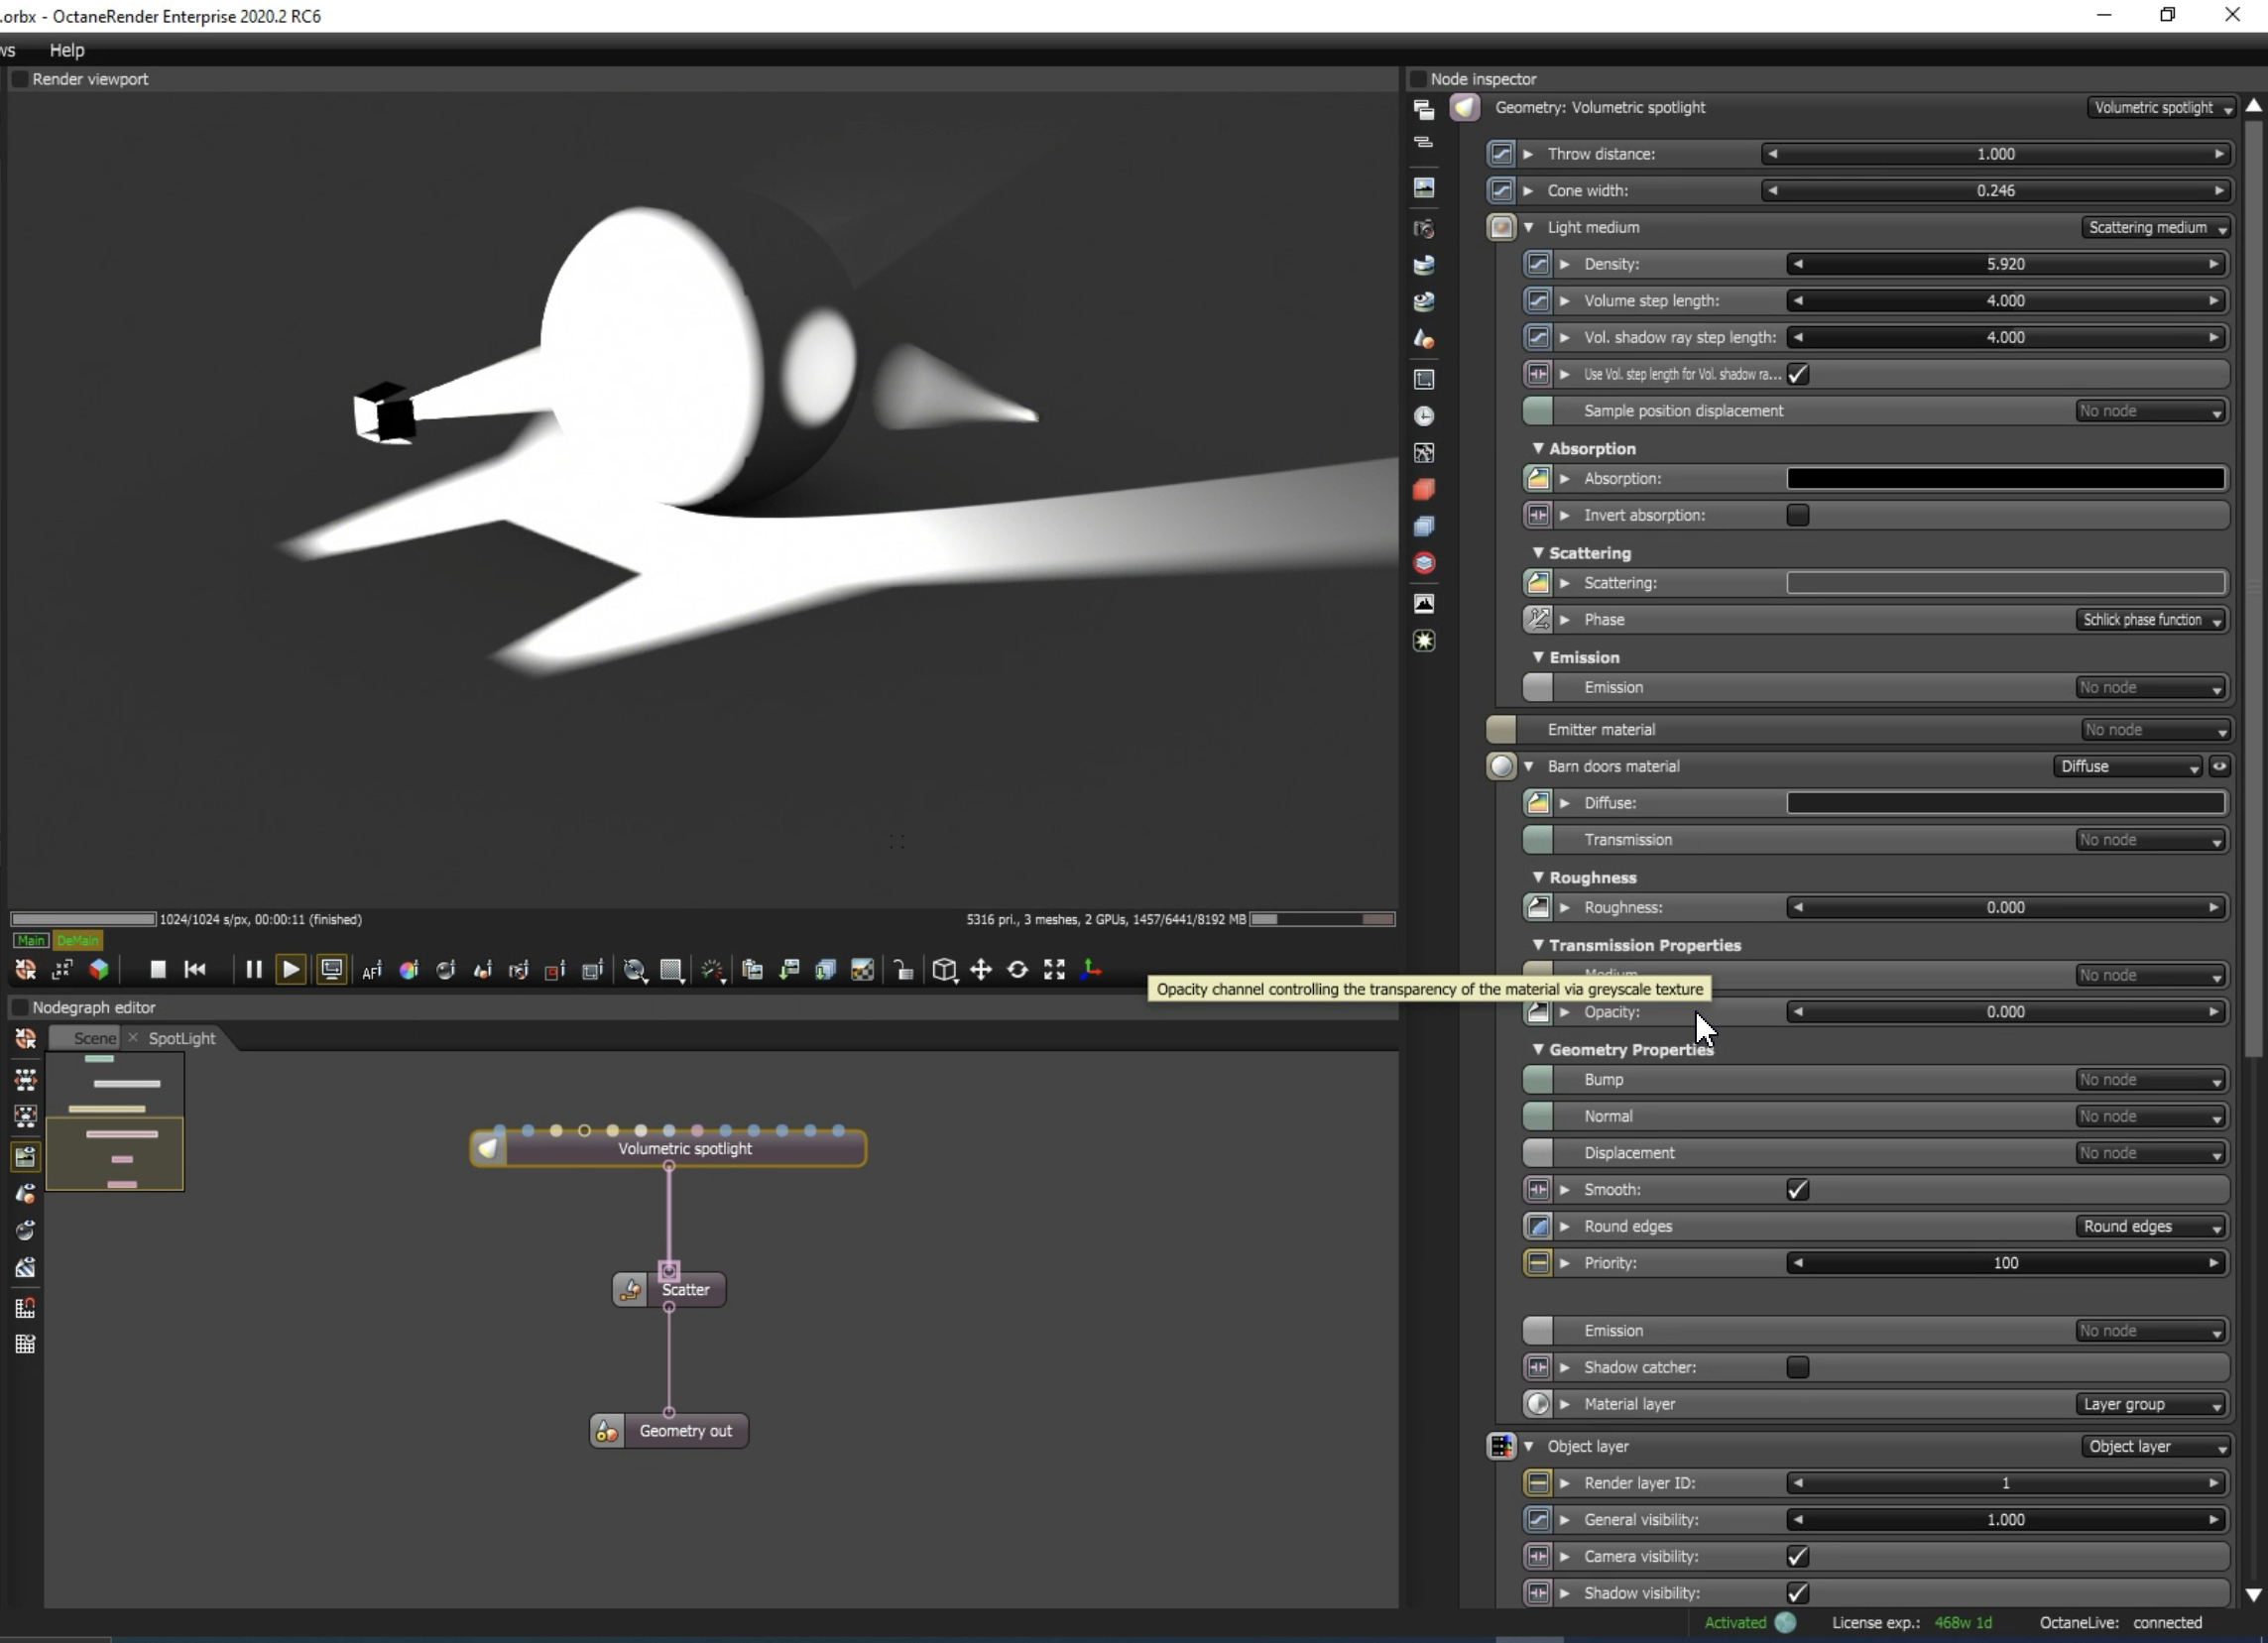Click the Absorption black color swatch

coord(2005,479)
